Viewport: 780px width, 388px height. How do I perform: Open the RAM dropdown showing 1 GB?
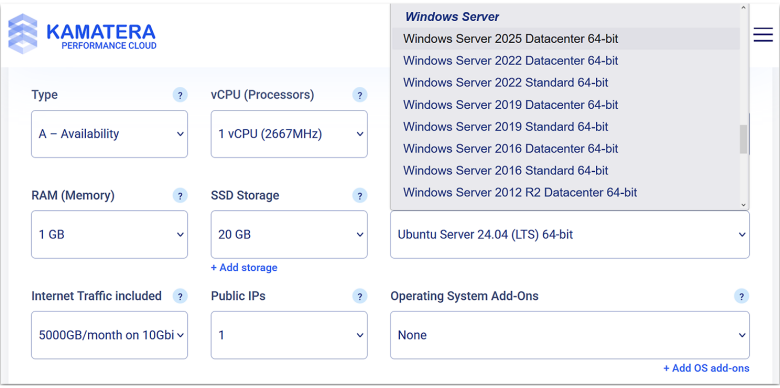(x=109, y=235)
